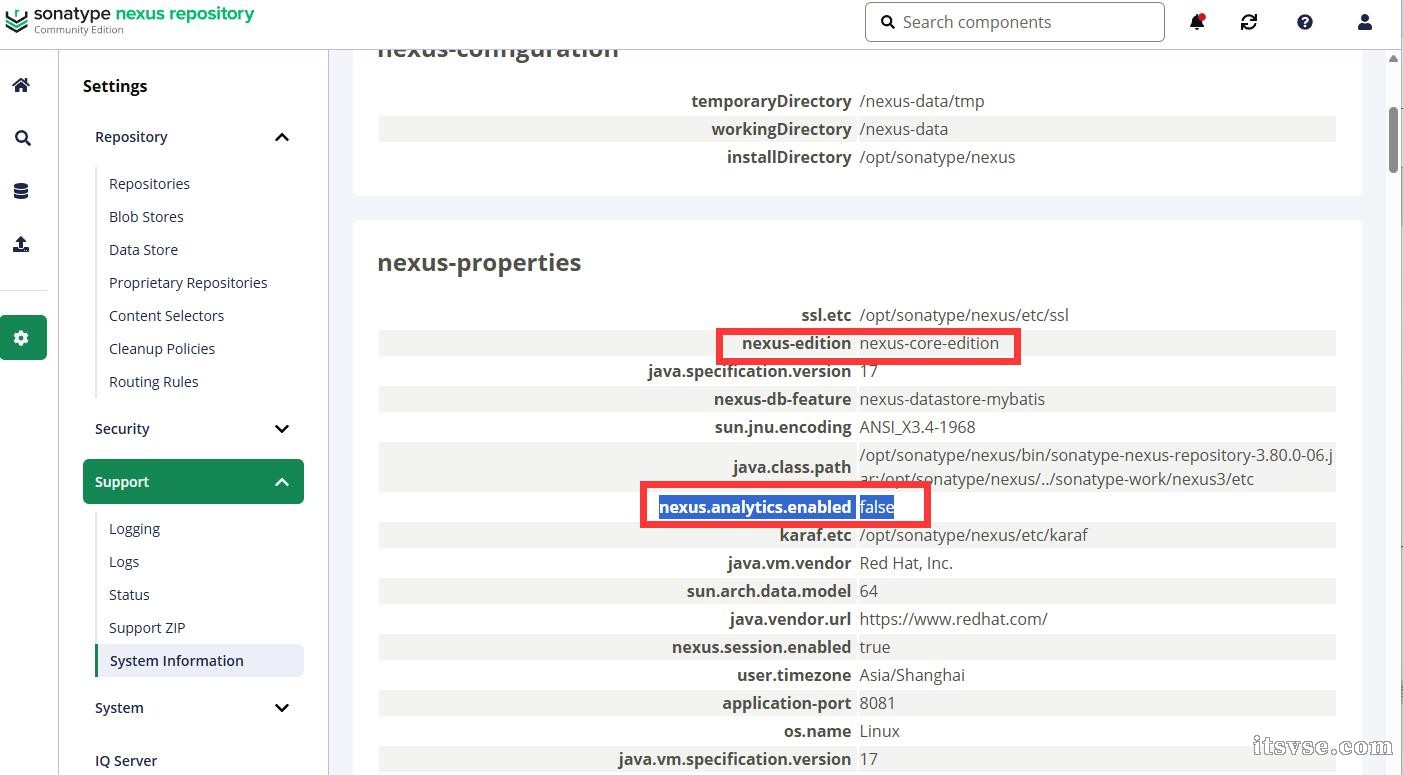Screen dimensions: 1403x775
Task: Click the highlighted false value
Action: pyautogui.click(x=877, y=507)
